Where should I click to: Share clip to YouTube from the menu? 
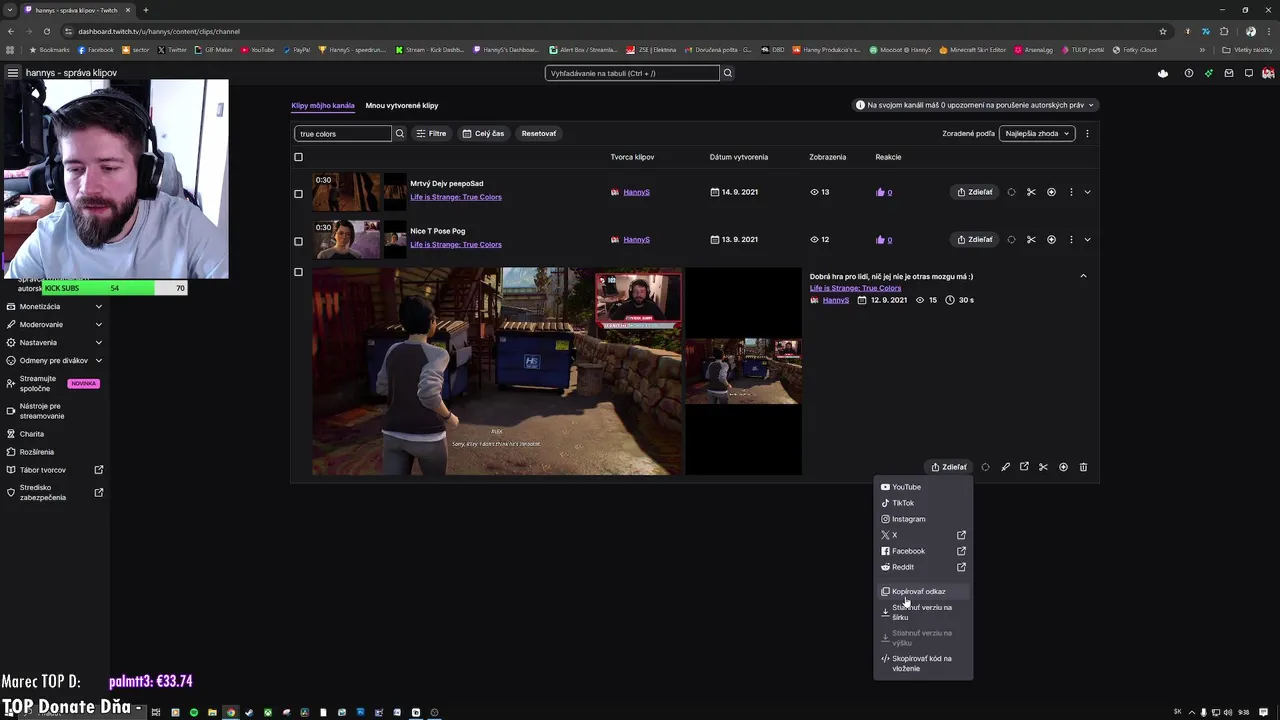pos(923,487)
